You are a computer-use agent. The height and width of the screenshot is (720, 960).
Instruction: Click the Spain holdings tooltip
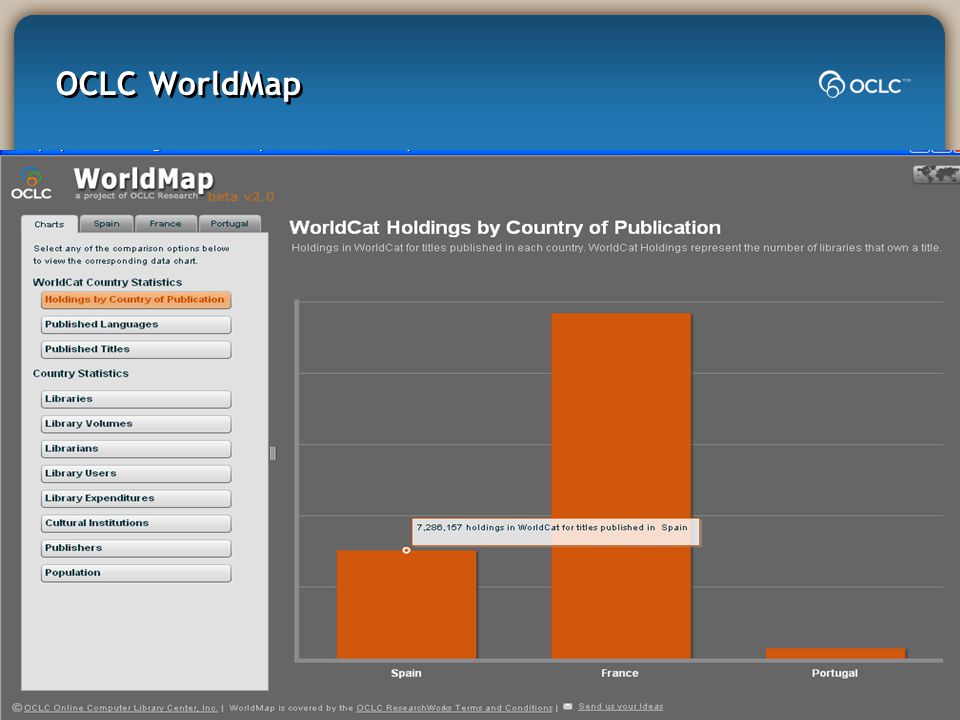555,531
